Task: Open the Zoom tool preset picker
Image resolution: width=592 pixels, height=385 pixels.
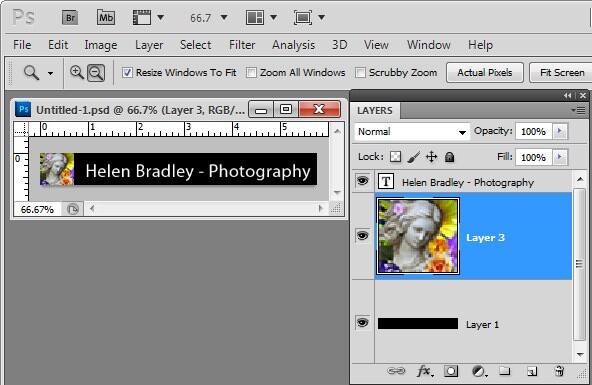Action: click(50, 74)
